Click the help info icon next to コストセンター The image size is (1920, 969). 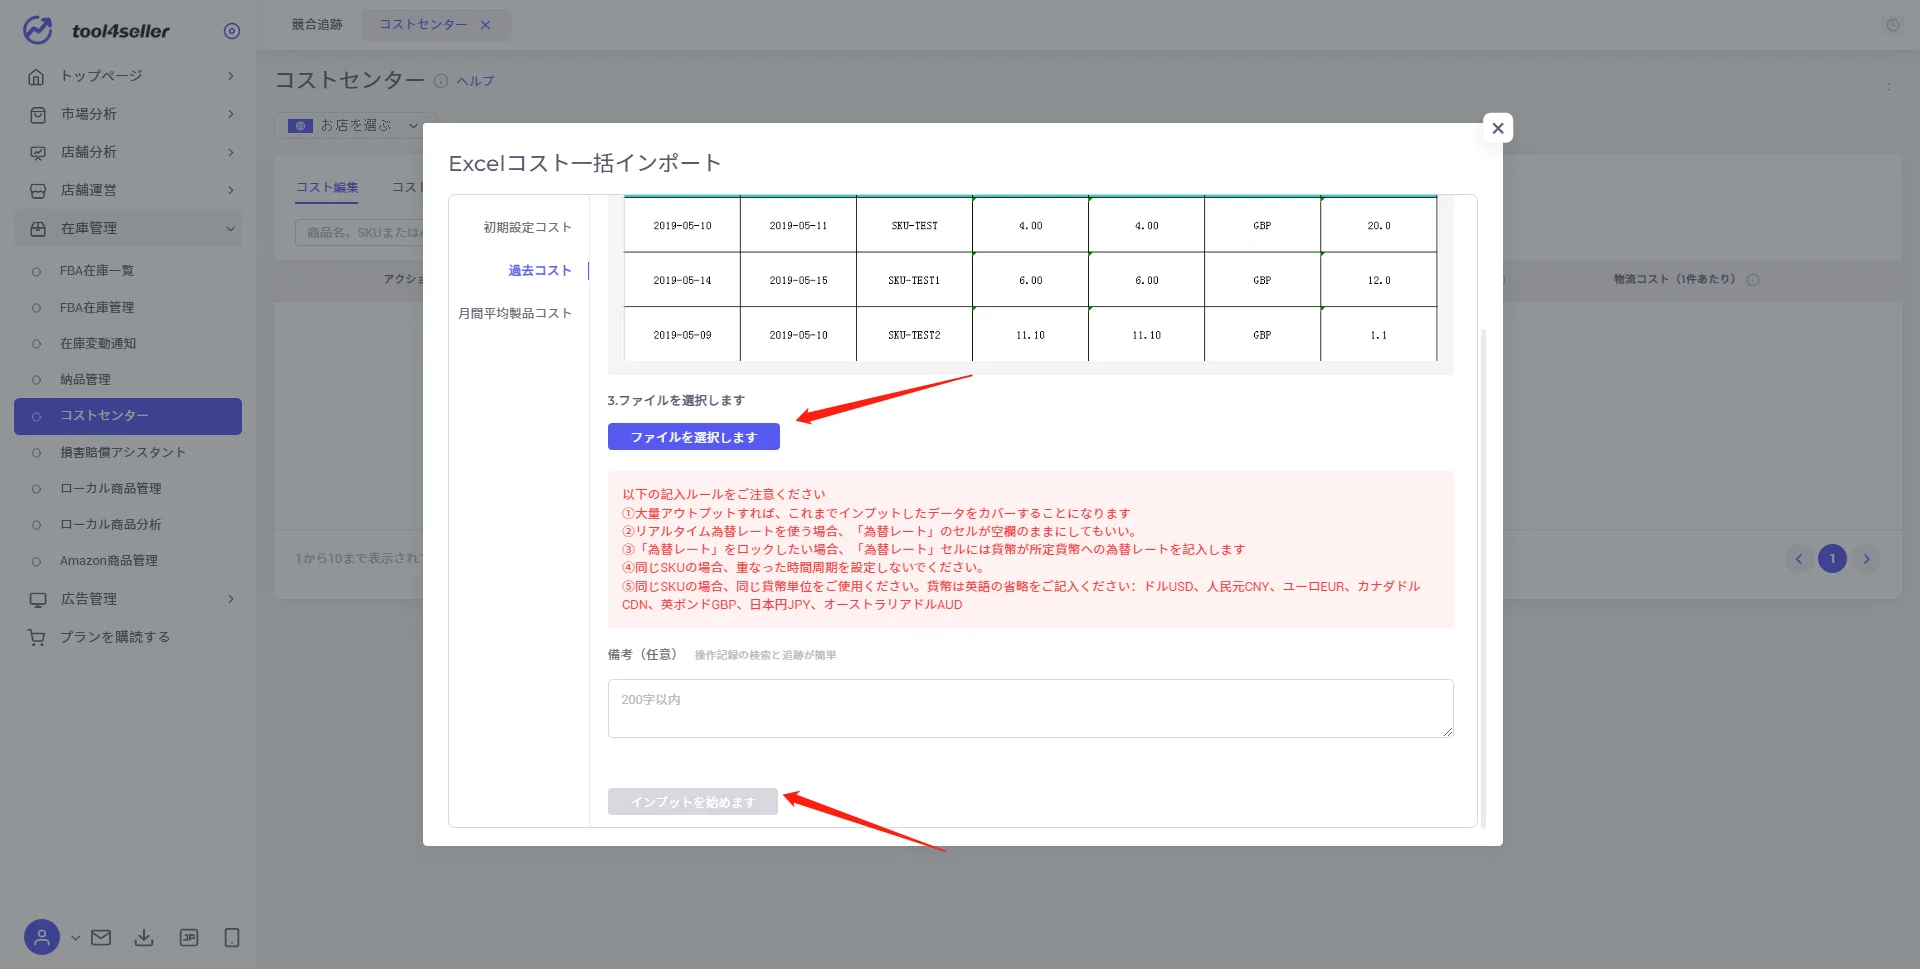[x=441, y=81]
